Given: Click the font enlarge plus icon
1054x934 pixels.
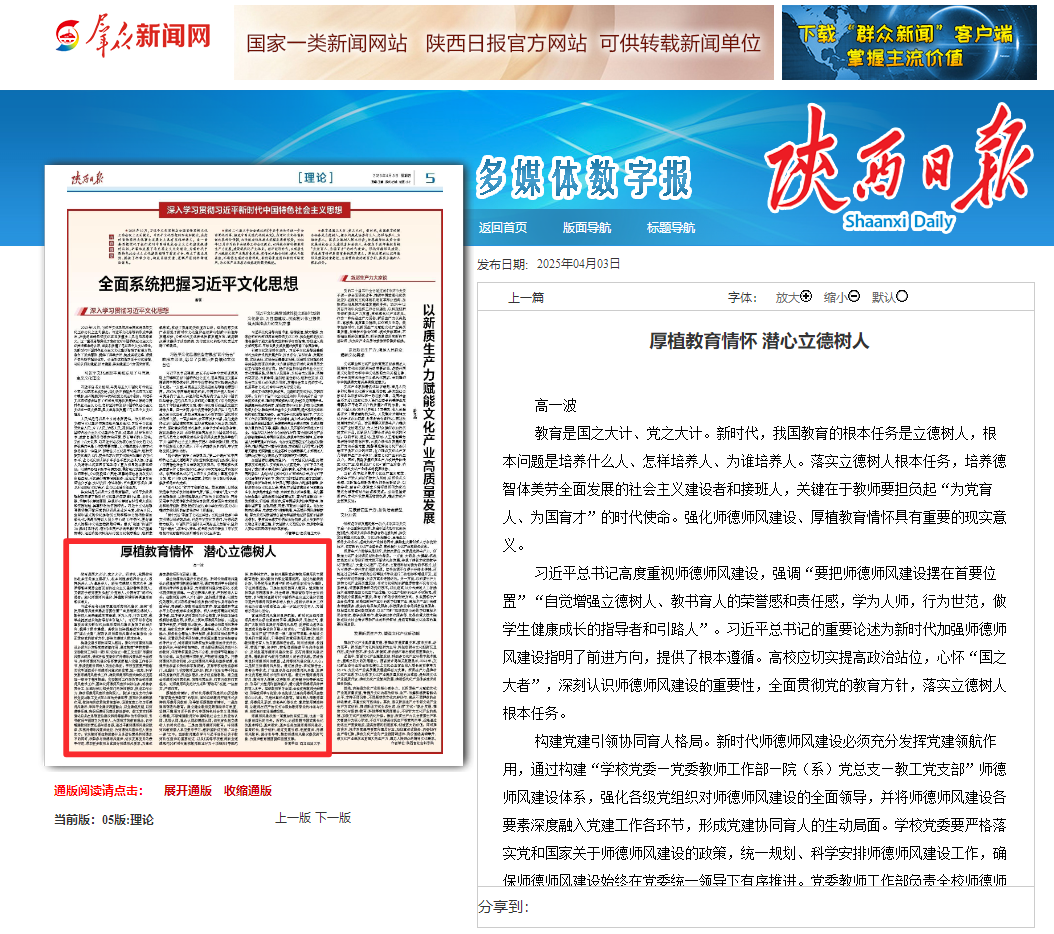Looking at the screenshot, I should (x=806, y=296).
